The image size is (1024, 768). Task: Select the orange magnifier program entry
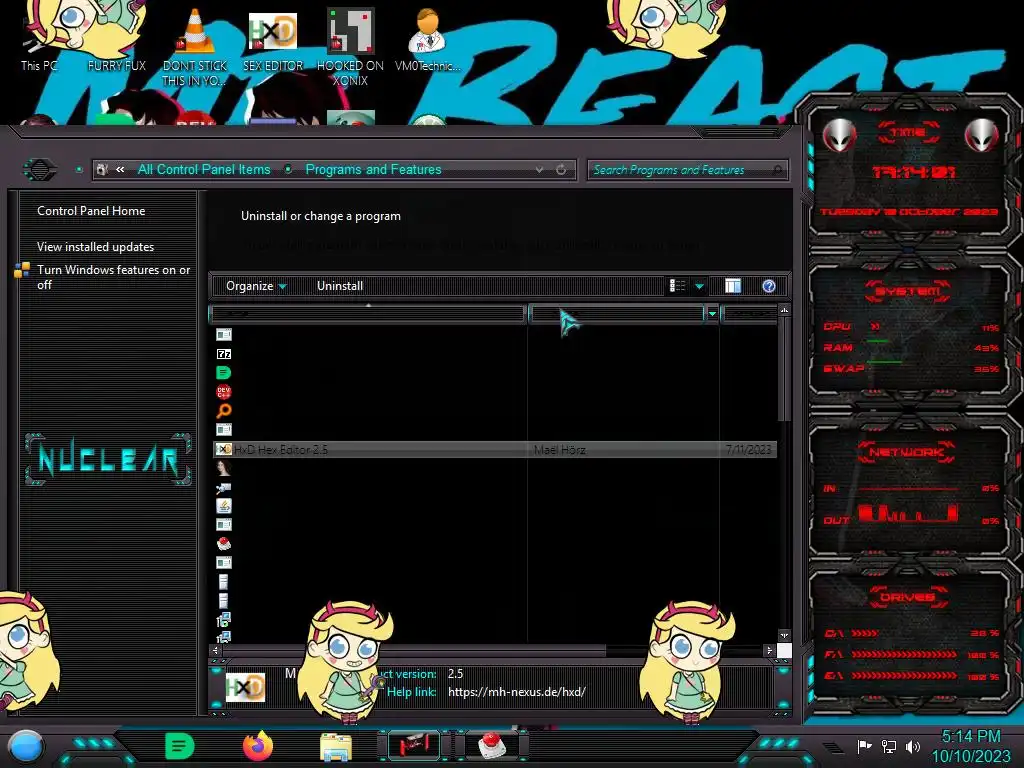point(223,411)
